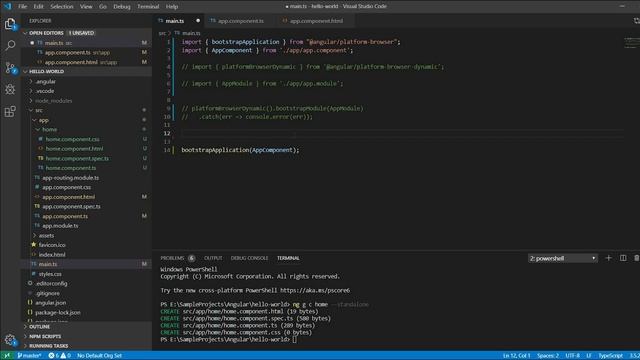Screen dimensions: 640x360
Task: Split the terminal panel
Action: coord(623,258)
